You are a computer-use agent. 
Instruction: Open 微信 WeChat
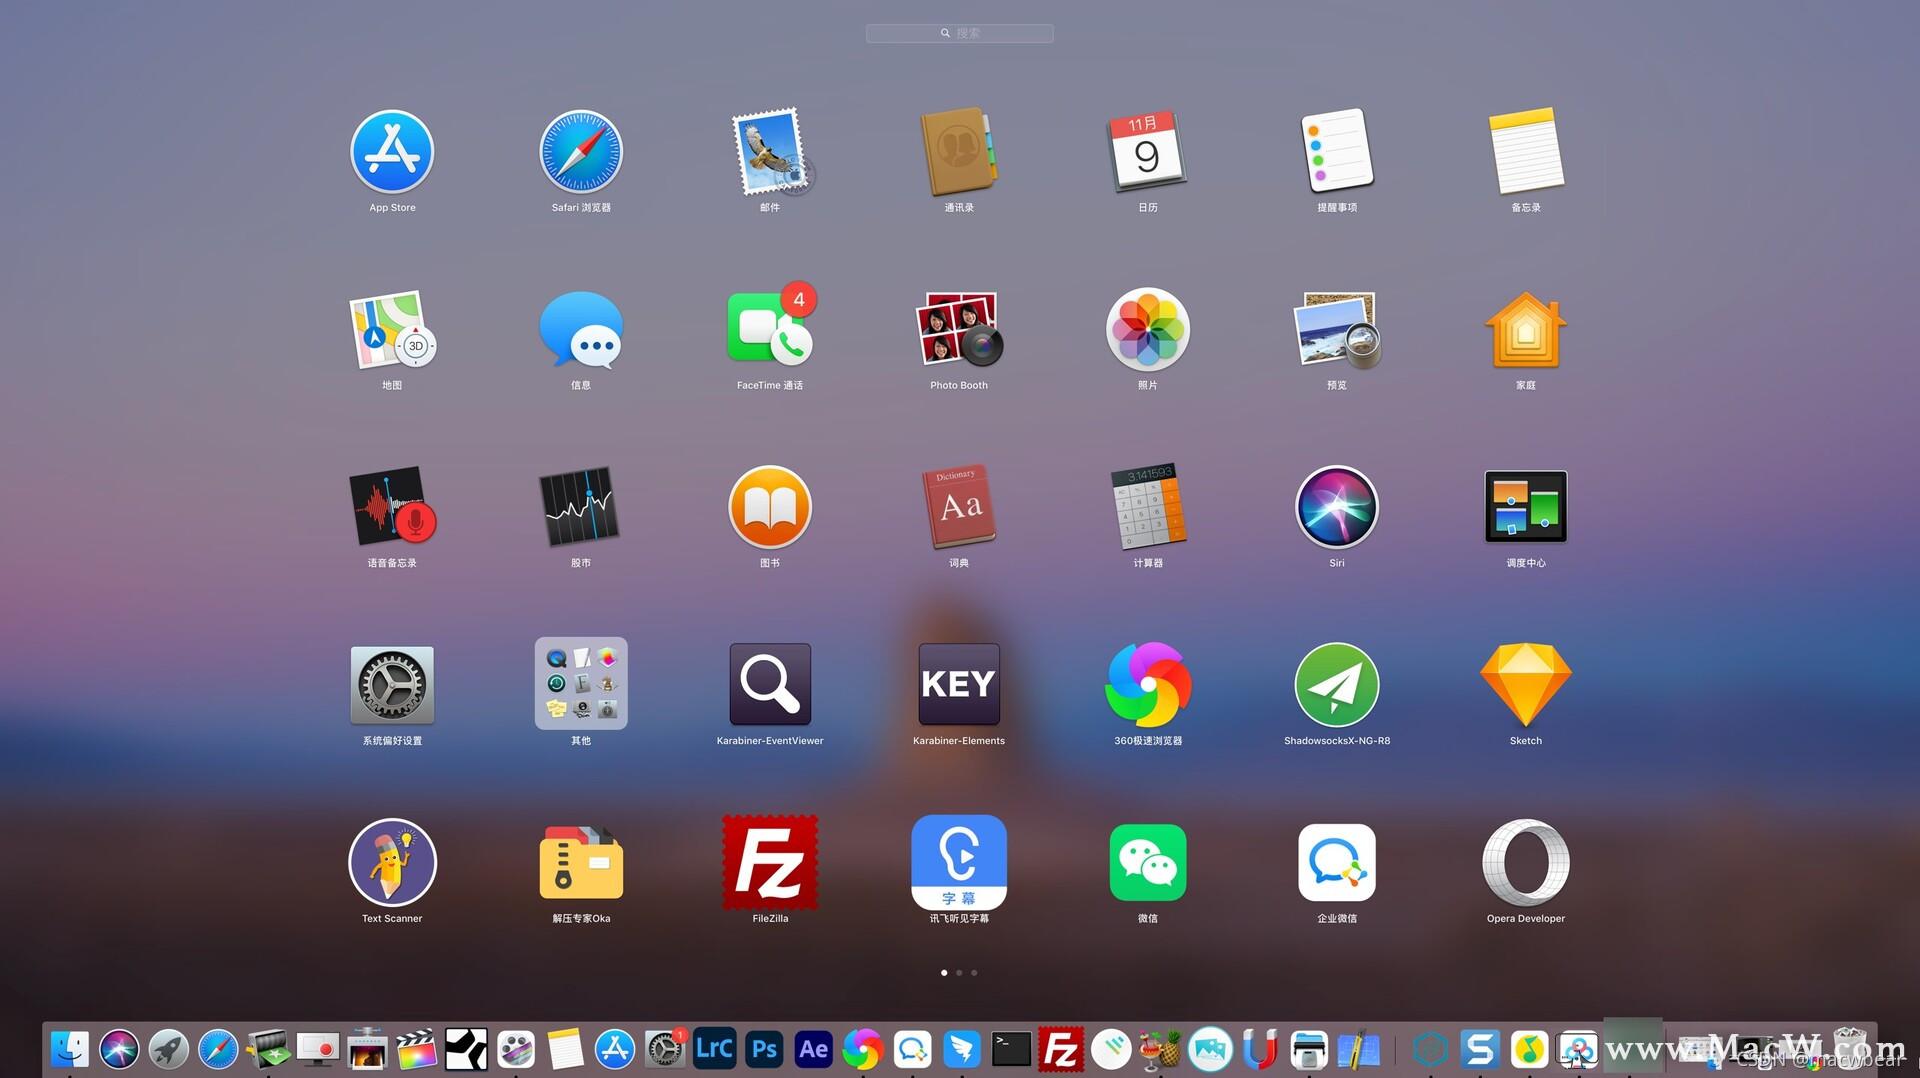coord(1148,862)
